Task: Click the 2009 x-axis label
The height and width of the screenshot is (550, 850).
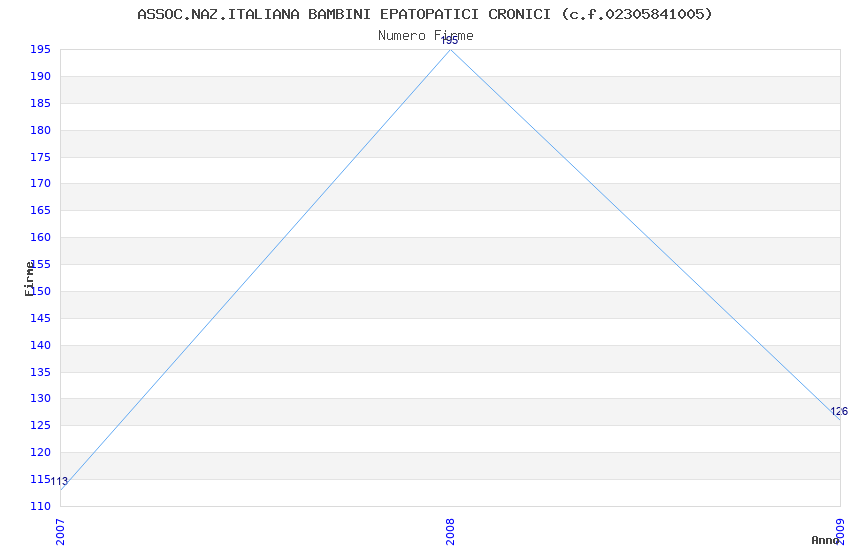Action: pos(840,532)
